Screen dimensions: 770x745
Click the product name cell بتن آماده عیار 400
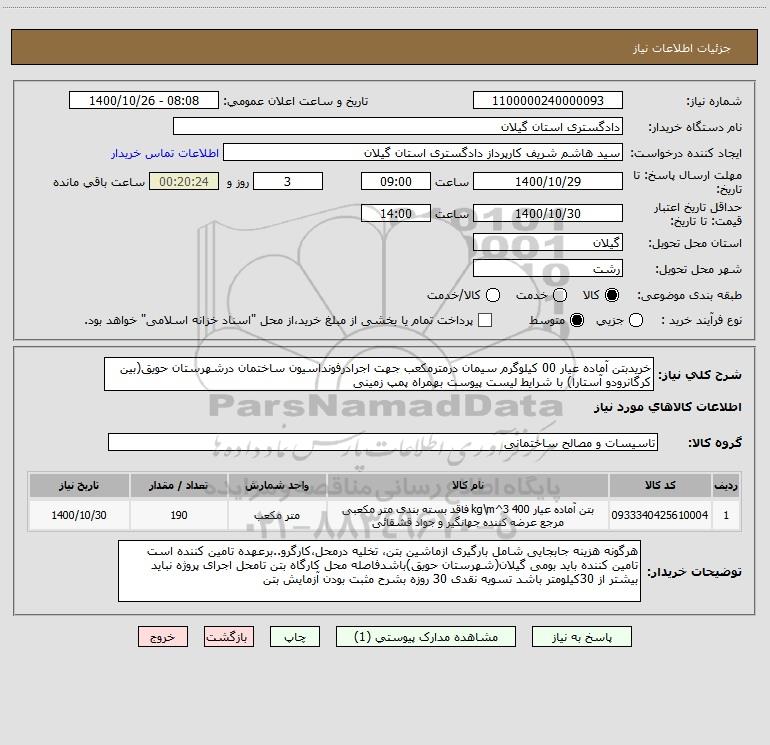pos(468,516)
